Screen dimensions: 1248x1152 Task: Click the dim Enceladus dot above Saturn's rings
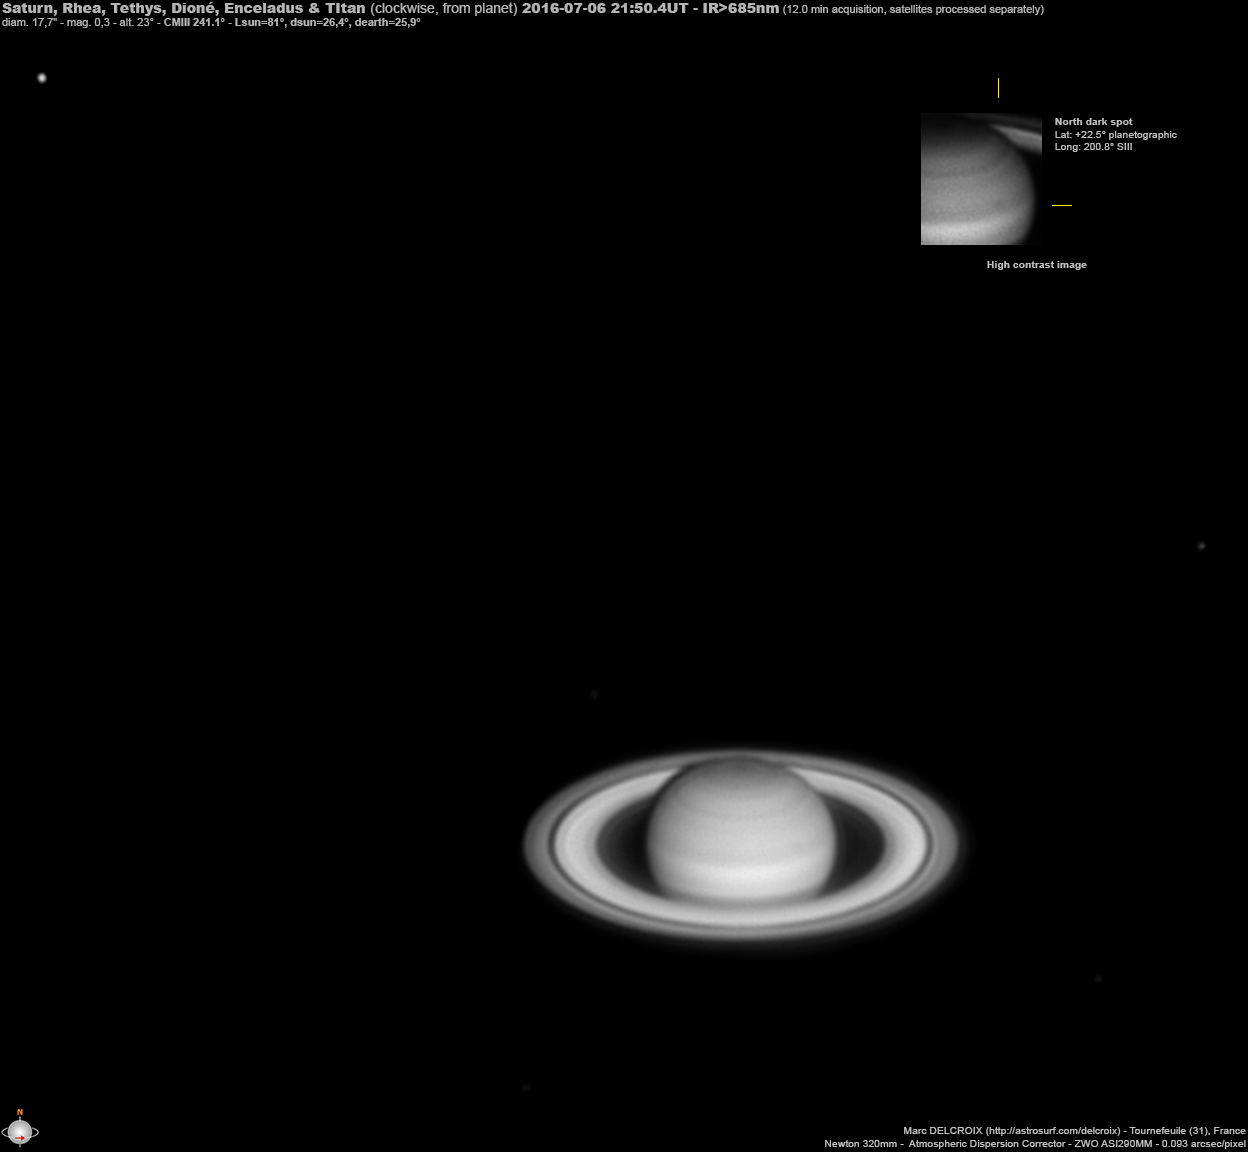point(595,694)
